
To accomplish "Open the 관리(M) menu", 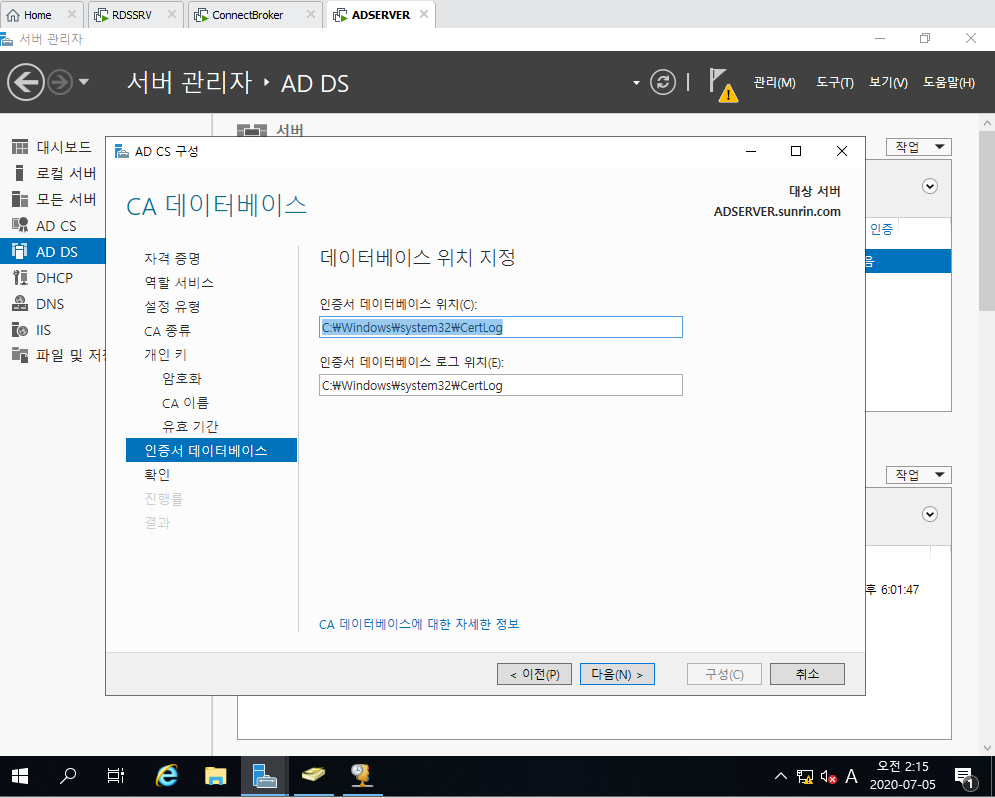I will click(x=774, y=82).
